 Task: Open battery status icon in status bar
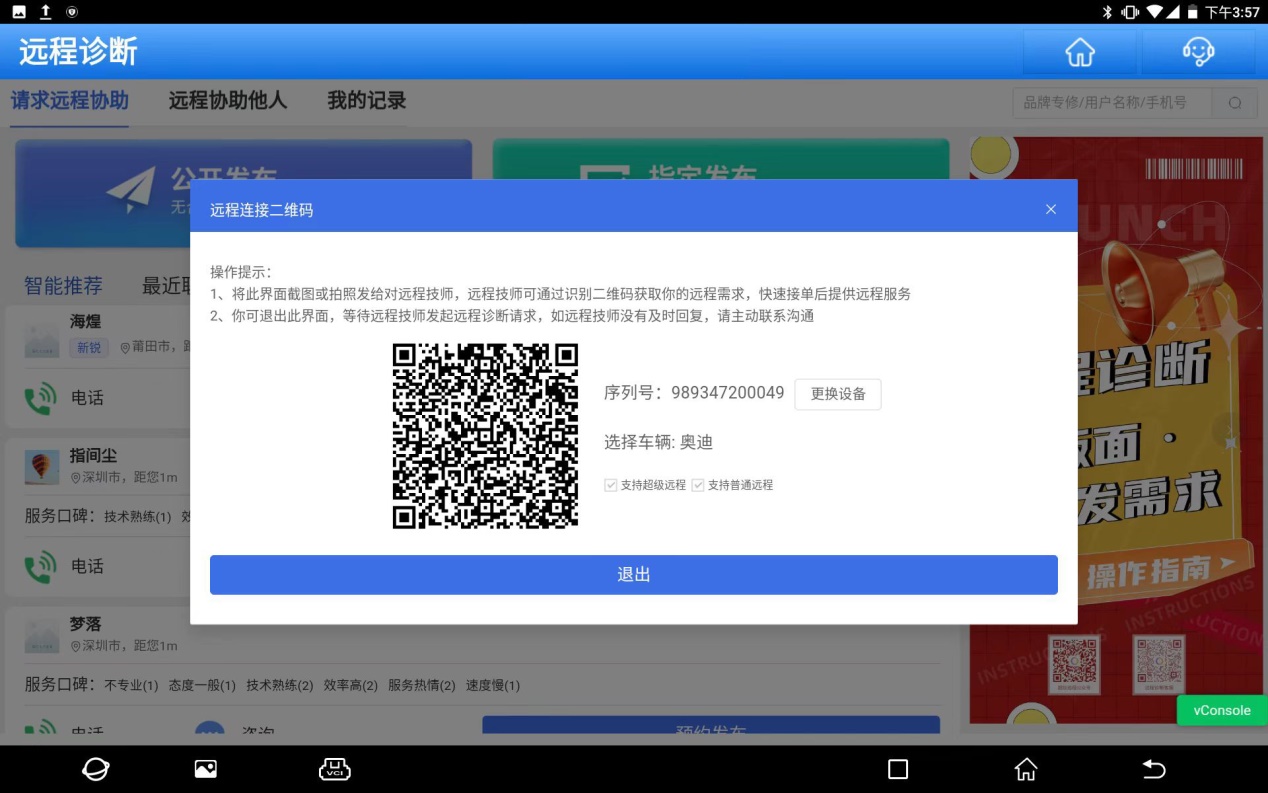click(x=1190, y=12)
